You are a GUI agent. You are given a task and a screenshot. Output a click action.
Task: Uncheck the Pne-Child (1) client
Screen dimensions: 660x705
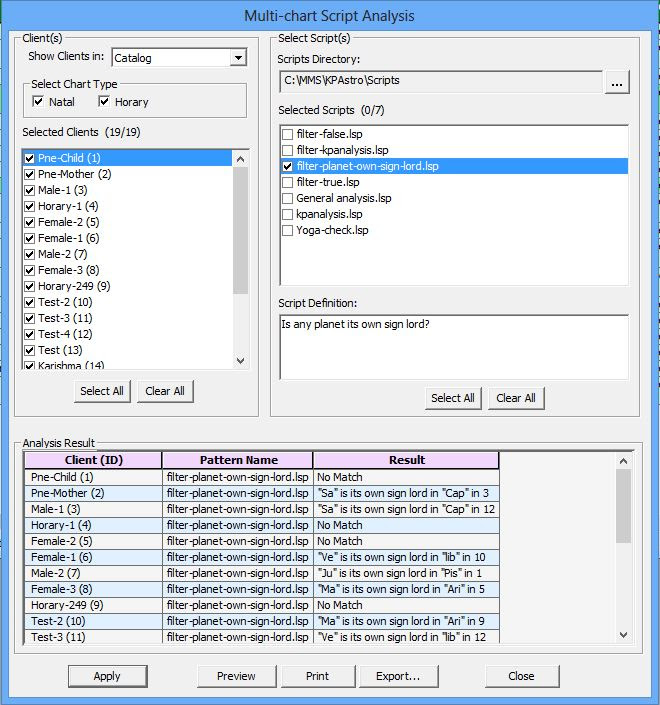30,158
